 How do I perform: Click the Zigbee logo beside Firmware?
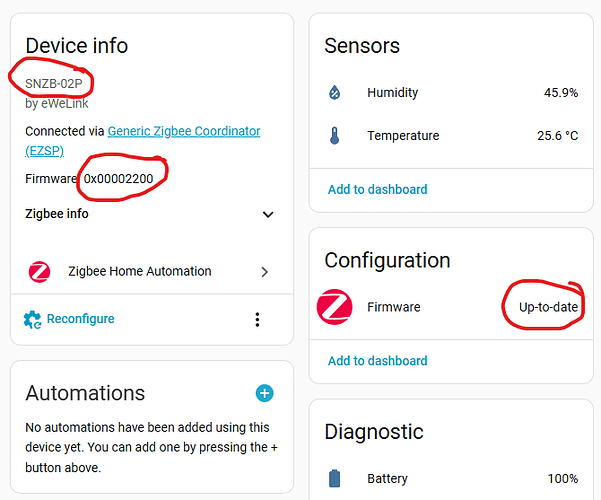pyautogui.click(x=335, y=307)
